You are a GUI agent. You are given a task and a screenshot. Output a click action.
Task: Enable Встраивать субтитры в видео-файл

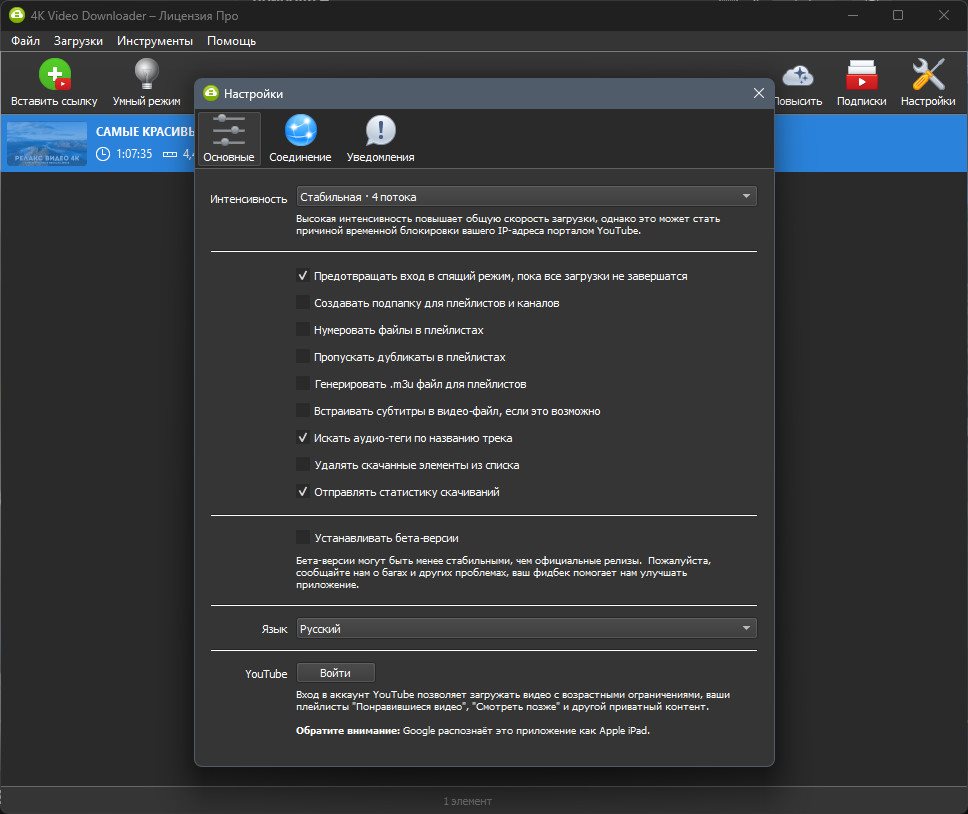(x=302, y=411)
